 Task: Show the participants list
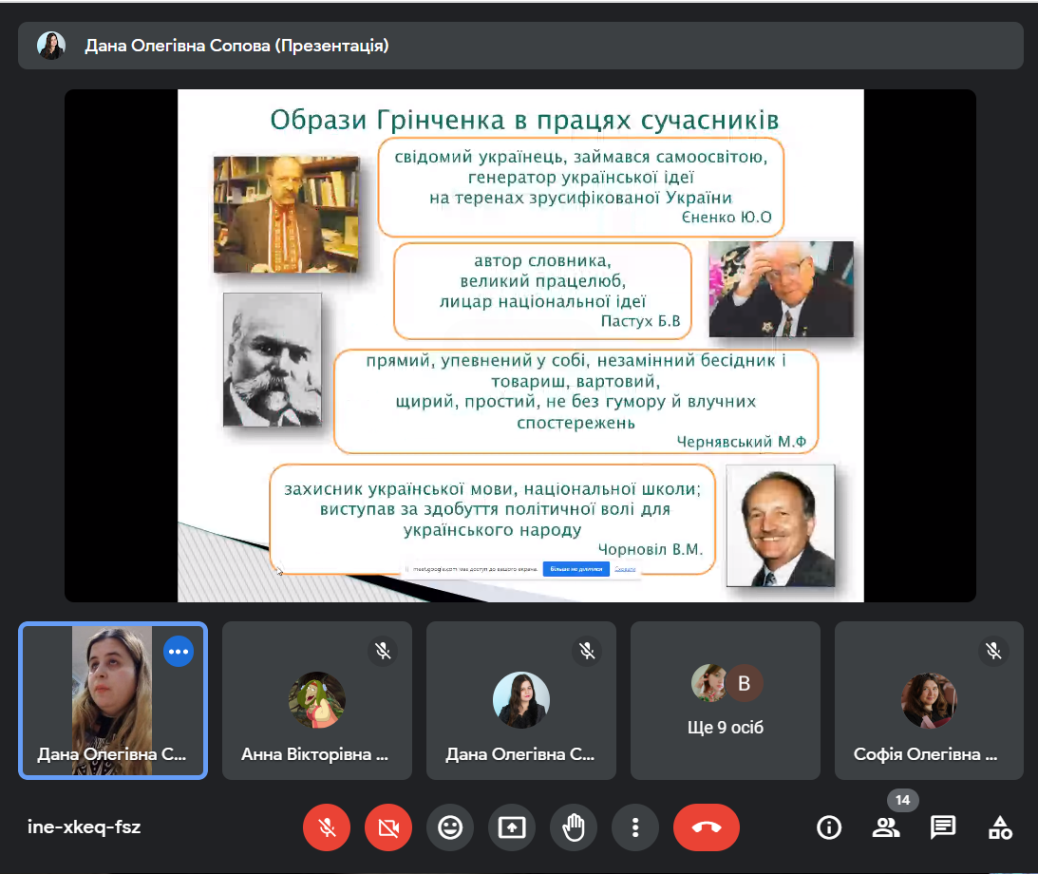pos(886,827)
